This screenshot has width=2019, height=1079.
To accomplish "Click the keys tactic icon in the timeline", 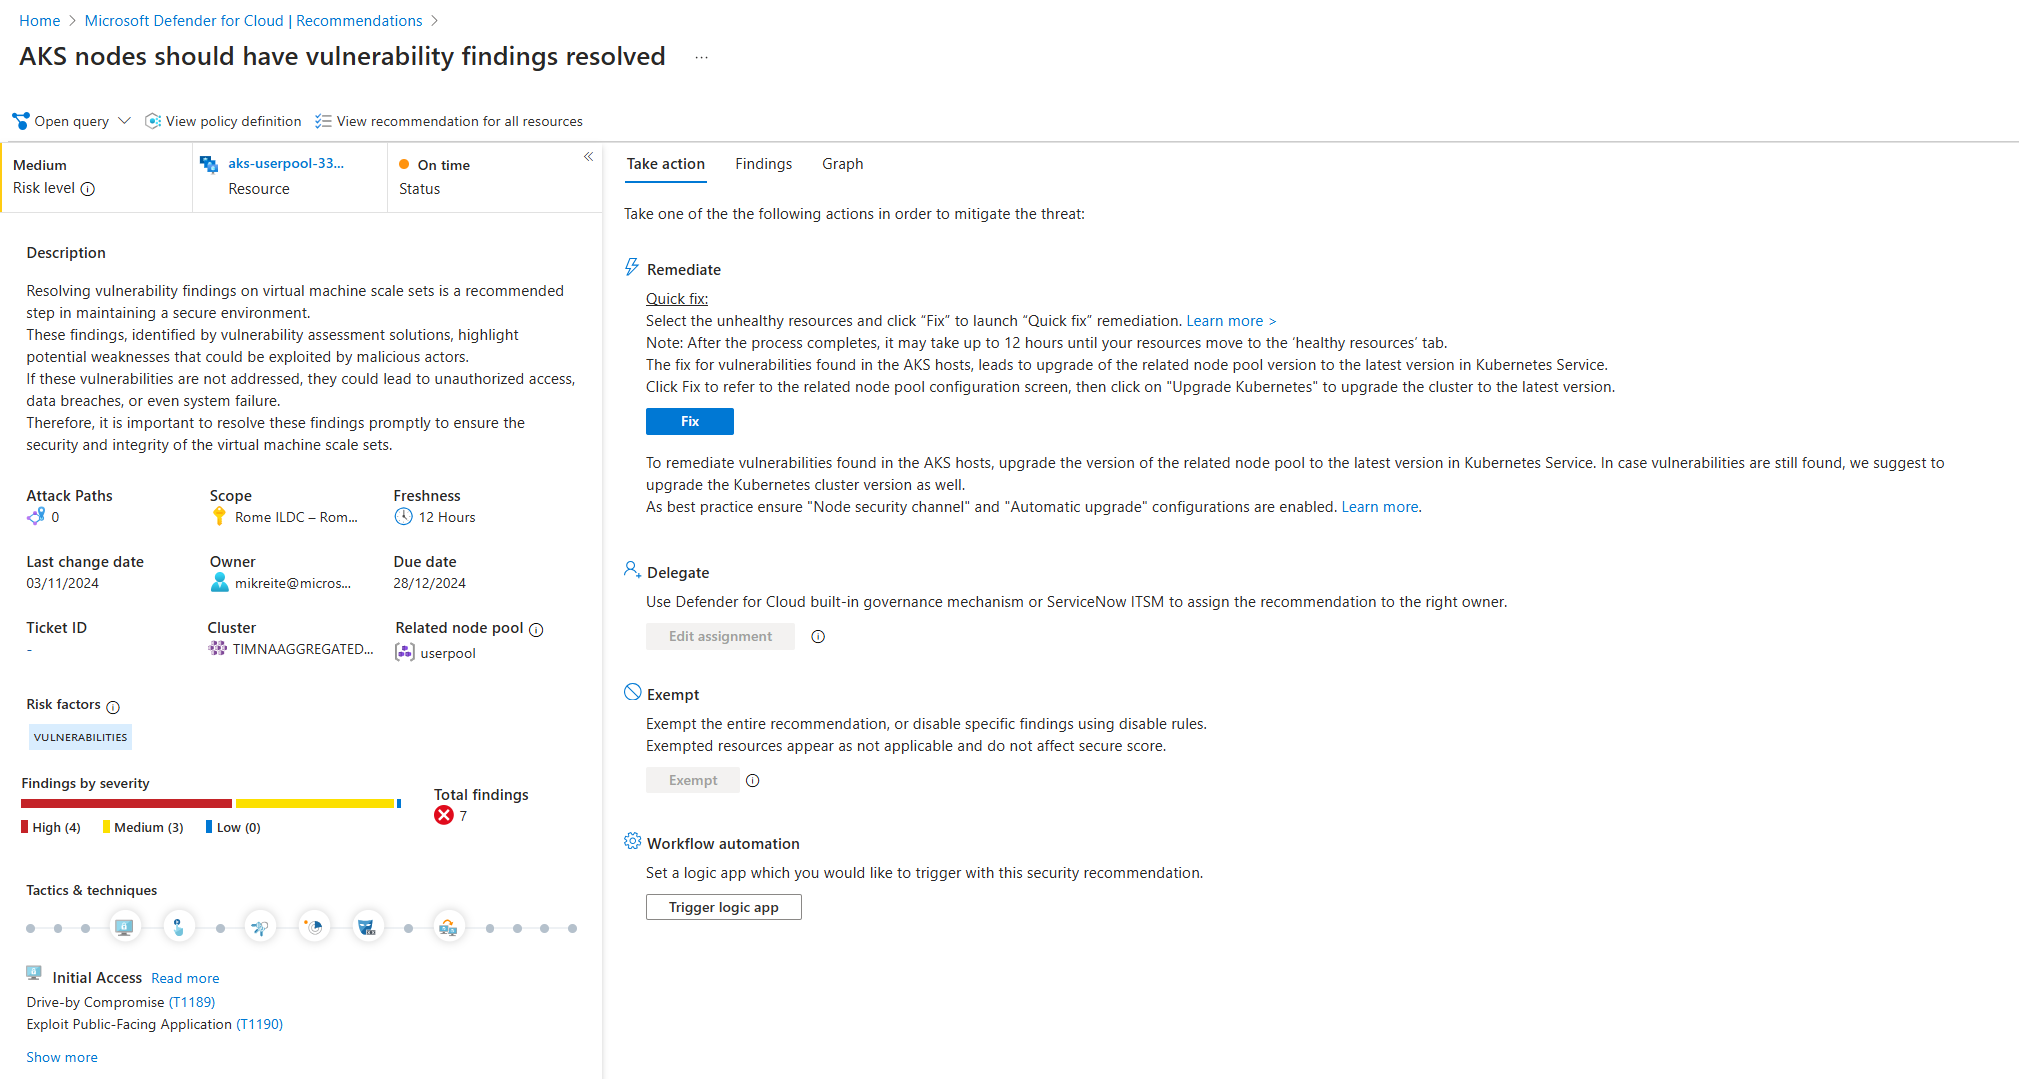I will [x=260, y=928].
